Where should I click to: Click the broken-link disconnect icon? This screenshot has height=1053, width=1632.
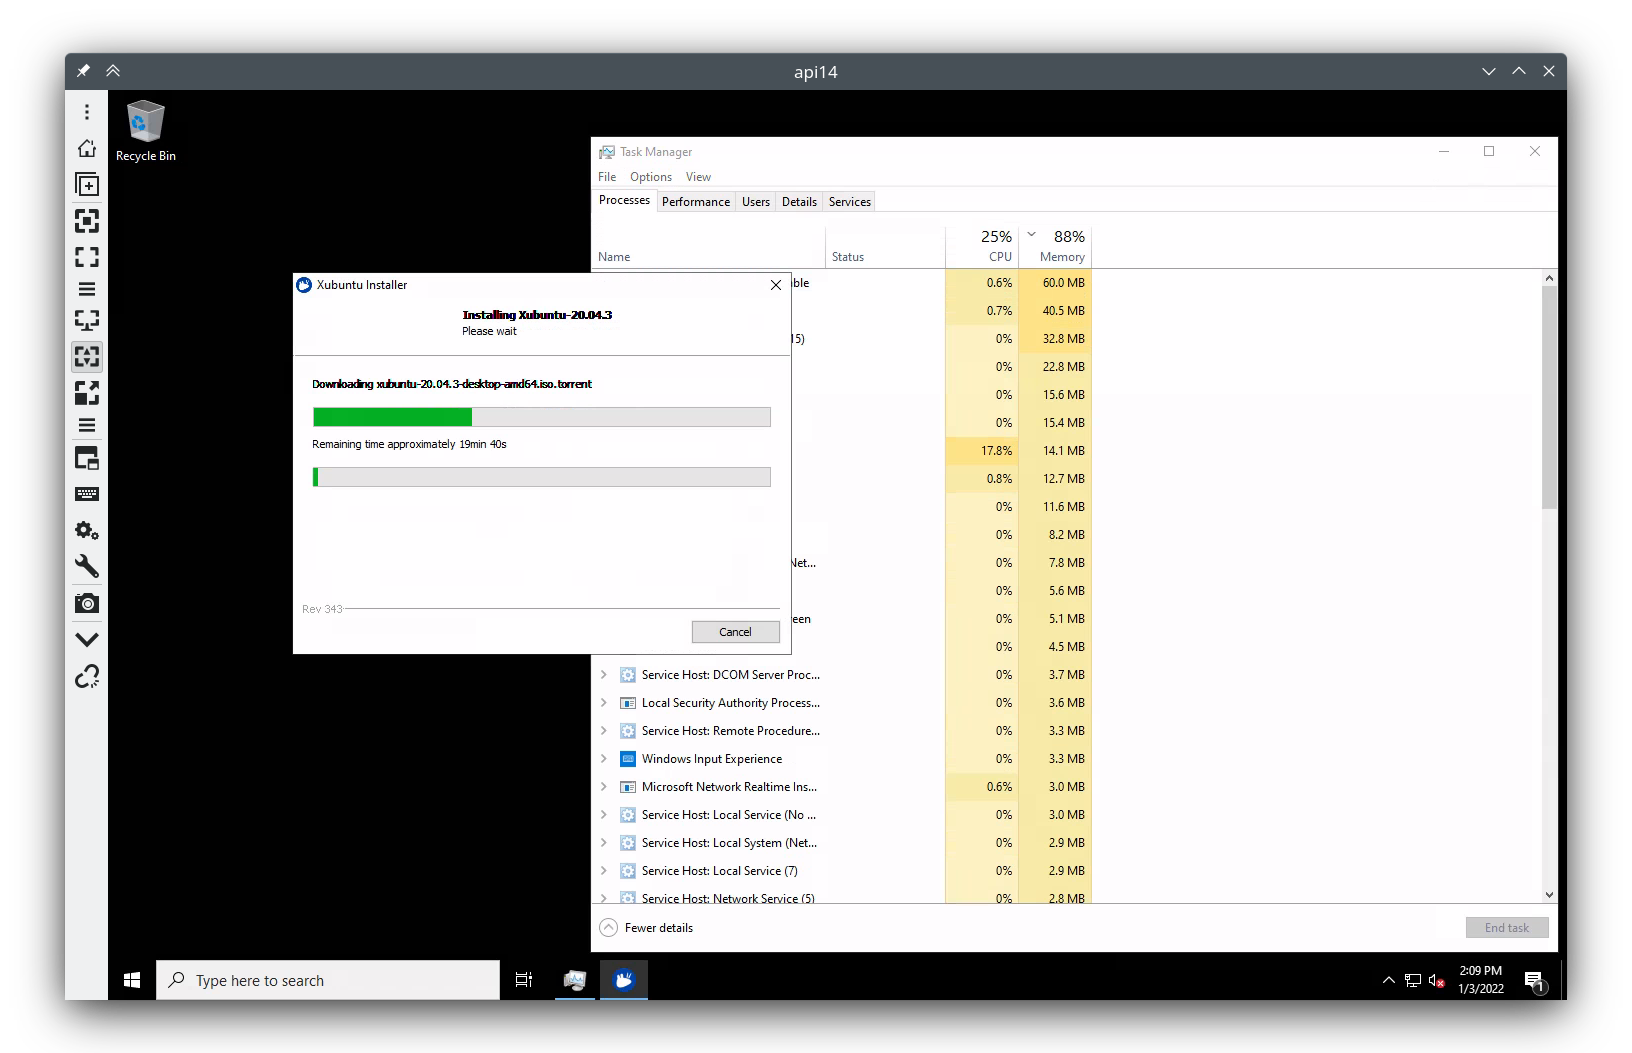[87, 677]
